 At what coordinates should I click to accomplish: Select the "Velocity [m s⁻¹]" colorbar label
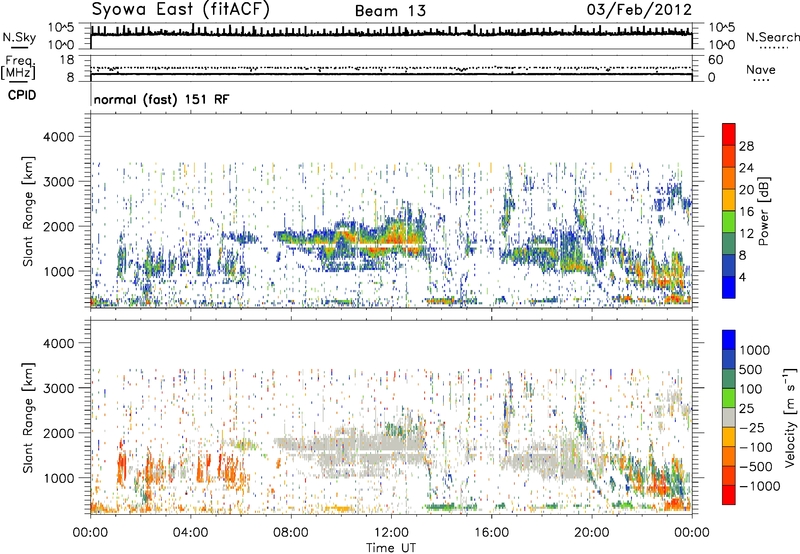[x=790, y=417]
